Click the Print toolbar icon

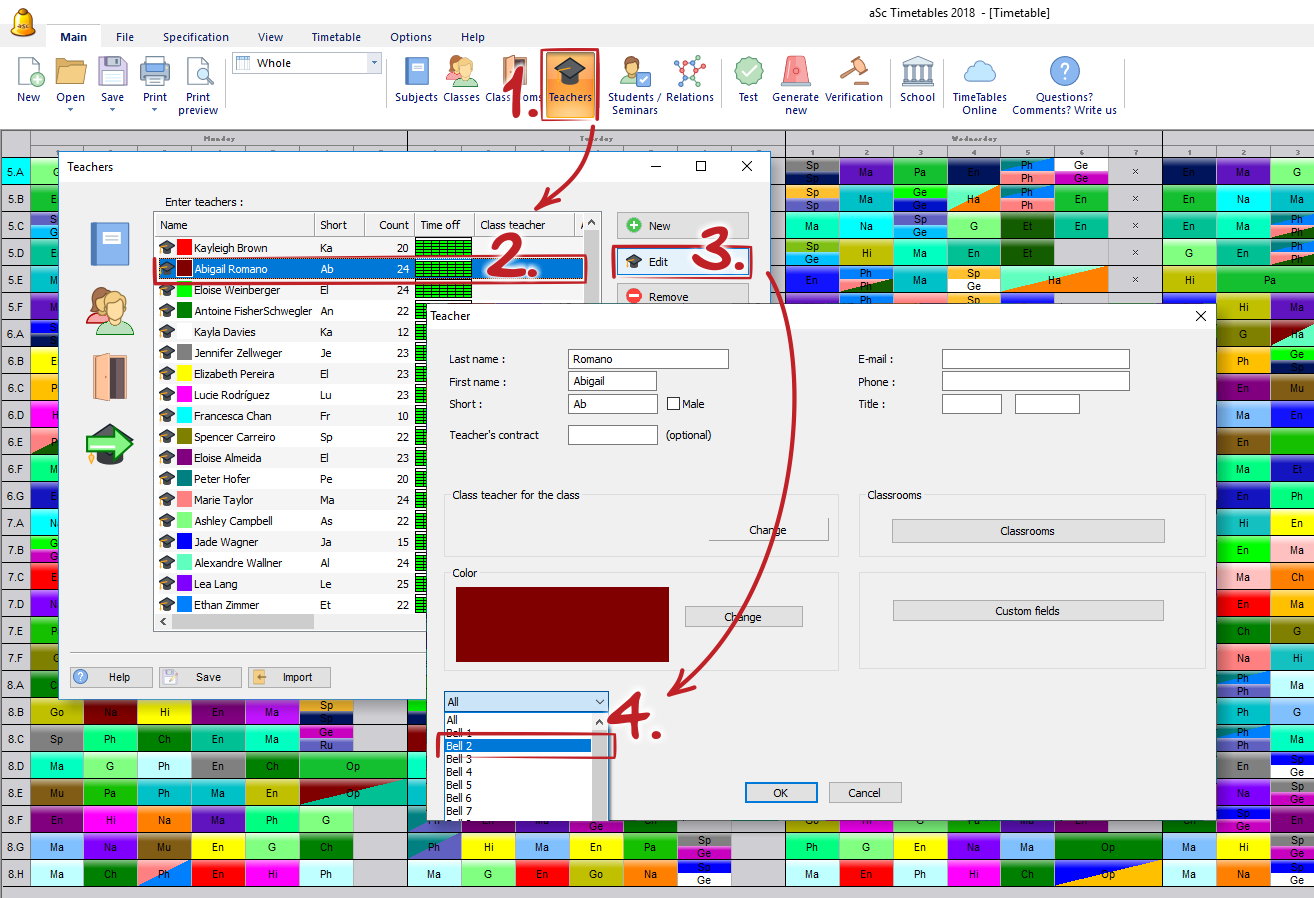click(x=155, y=74)
